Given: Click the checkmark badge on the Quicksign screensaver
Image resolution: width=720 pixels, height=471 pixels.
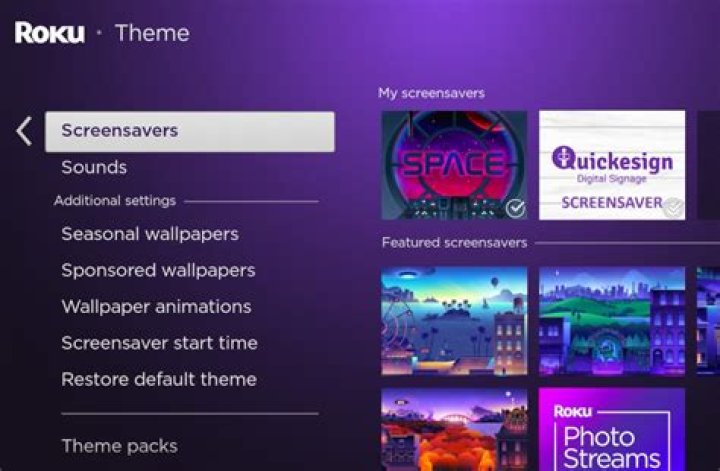Looking at the screenshot, I should 674,208.
